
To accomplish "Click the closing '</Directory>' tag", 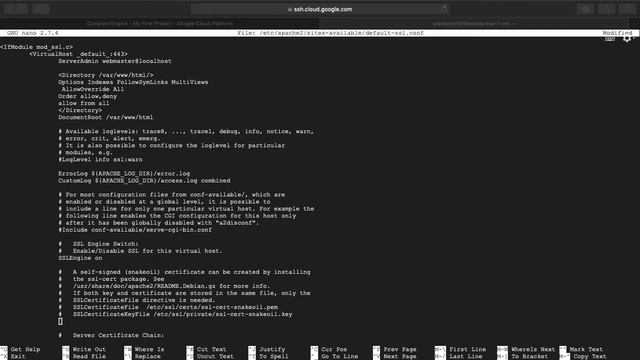I will (80, 110).
